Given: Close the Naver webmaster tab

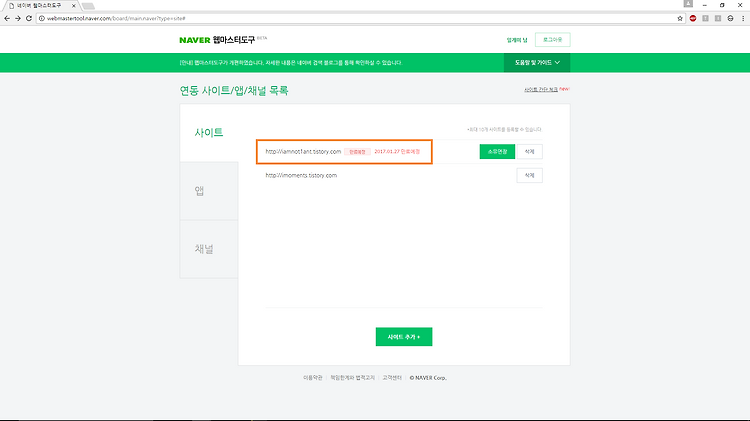Looking at the screenshot, I should click(74, 6).
